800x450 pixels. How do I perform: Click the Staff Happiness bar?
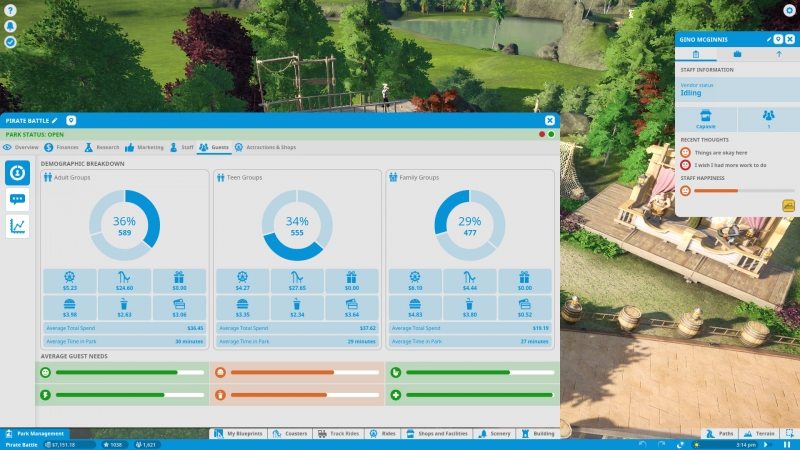[x=744, y=191]
